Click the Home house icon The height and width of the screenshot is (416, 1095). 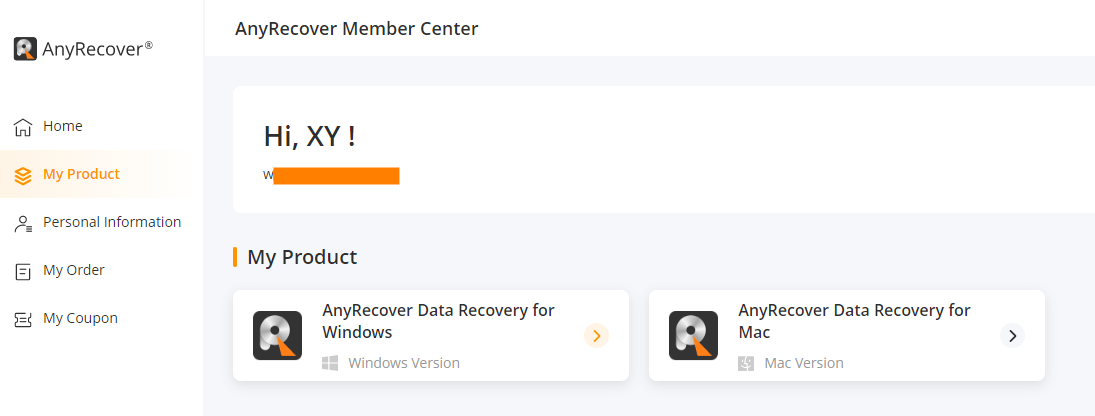[23, 127]
